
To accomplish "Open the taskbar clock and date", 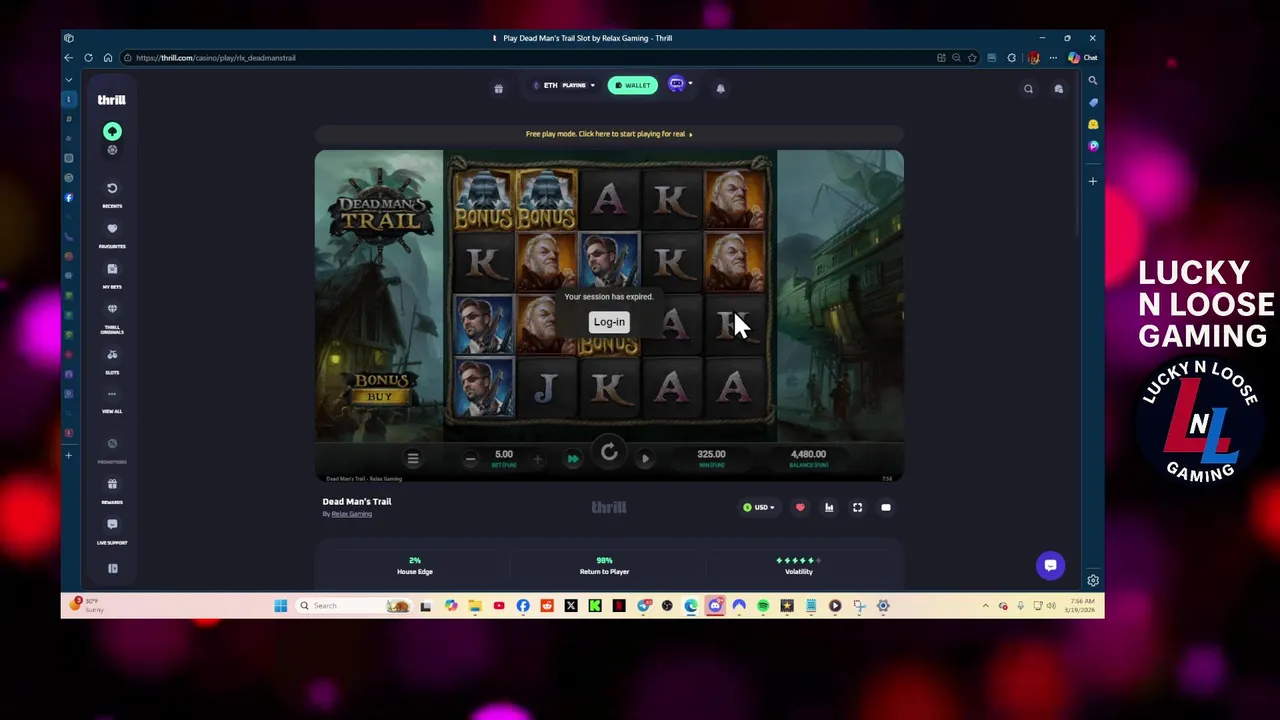I will click(x=1080, y=606).
